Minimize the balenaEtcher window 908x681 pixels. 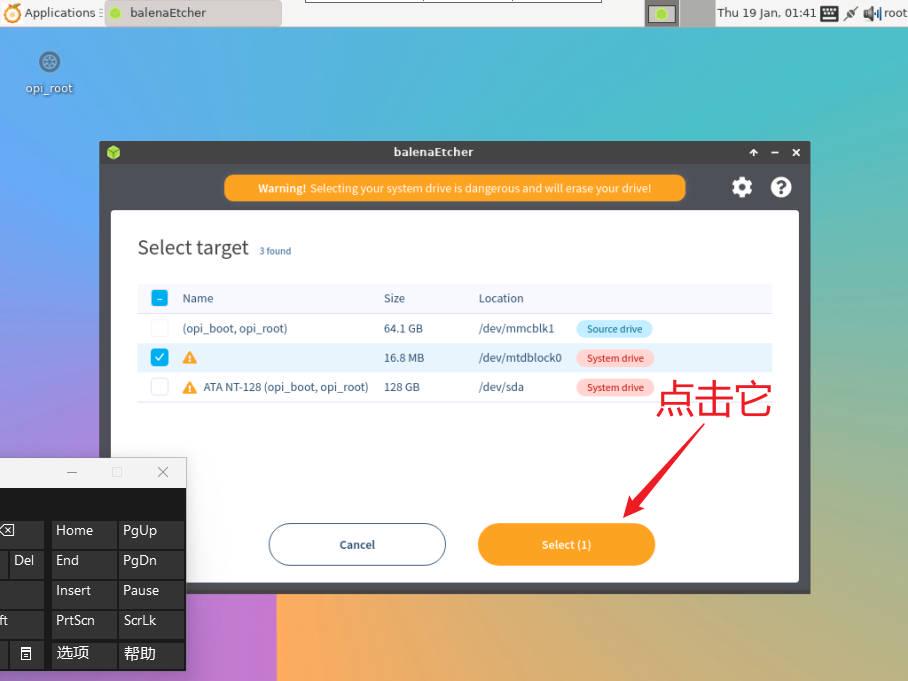[775, 152]
